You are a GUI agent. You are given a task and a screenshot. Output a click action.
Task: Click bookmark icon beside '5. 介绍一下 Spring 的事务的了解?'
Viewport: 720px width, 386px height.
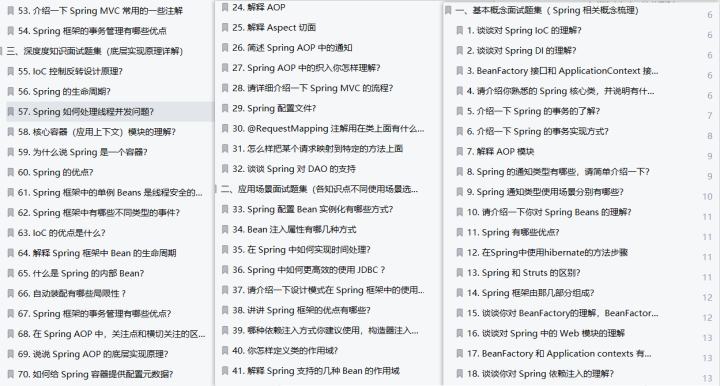[x=460, y=111]
